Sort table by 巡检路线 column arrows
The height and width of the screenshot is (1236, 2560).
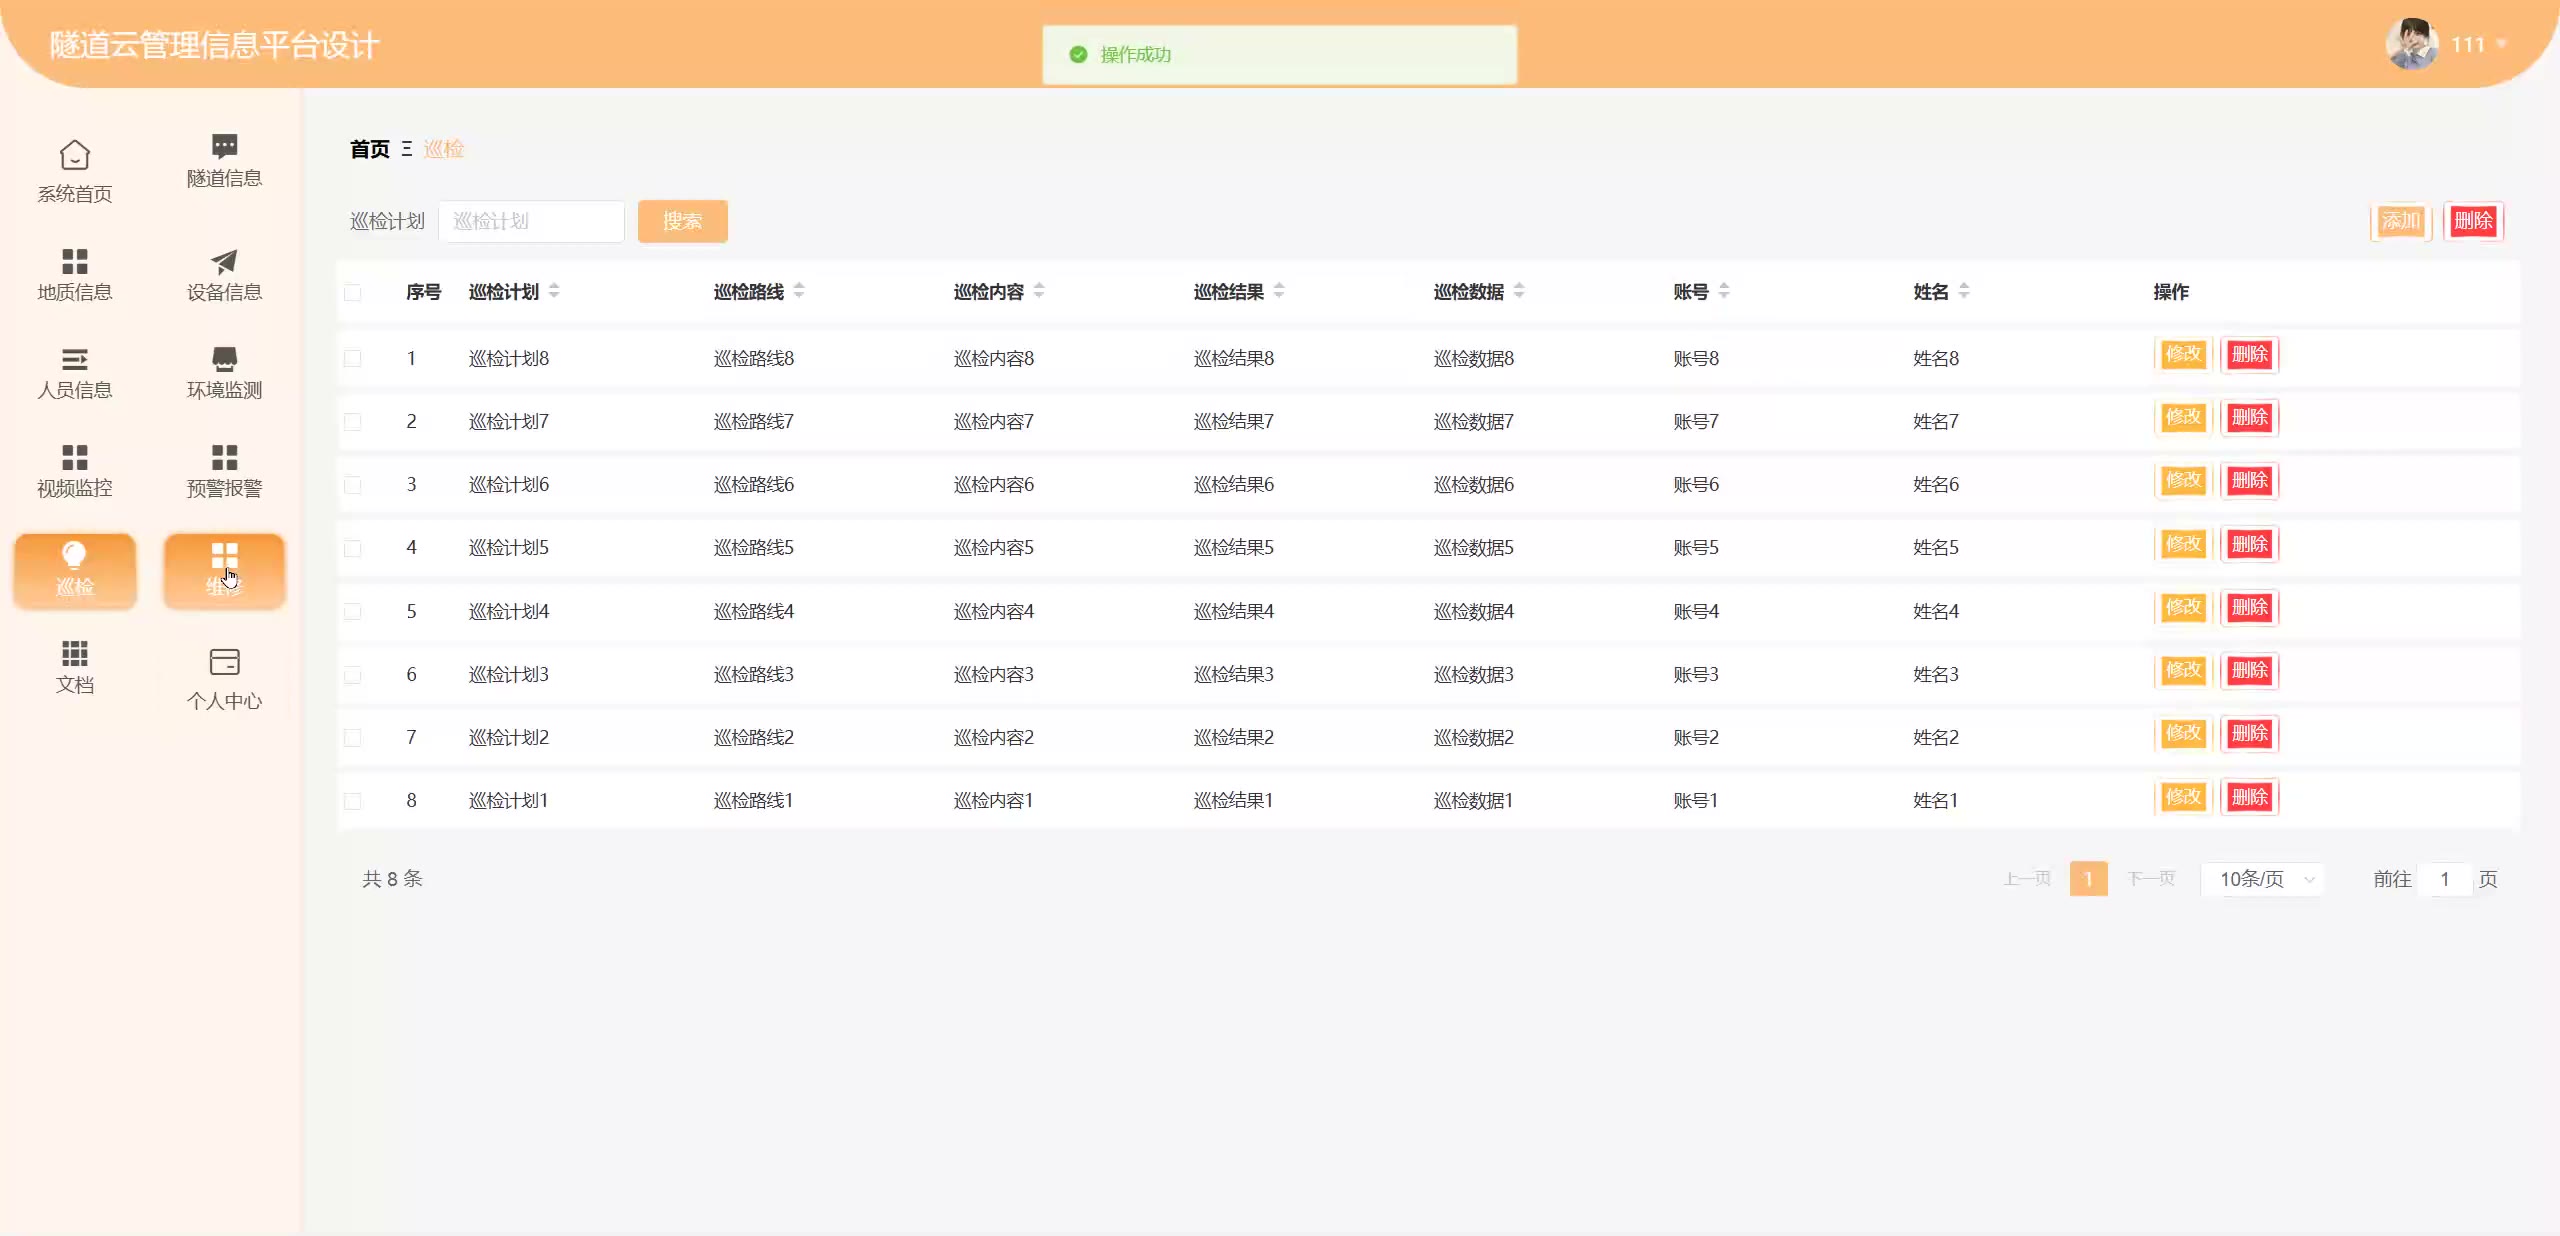click(799, 291)
